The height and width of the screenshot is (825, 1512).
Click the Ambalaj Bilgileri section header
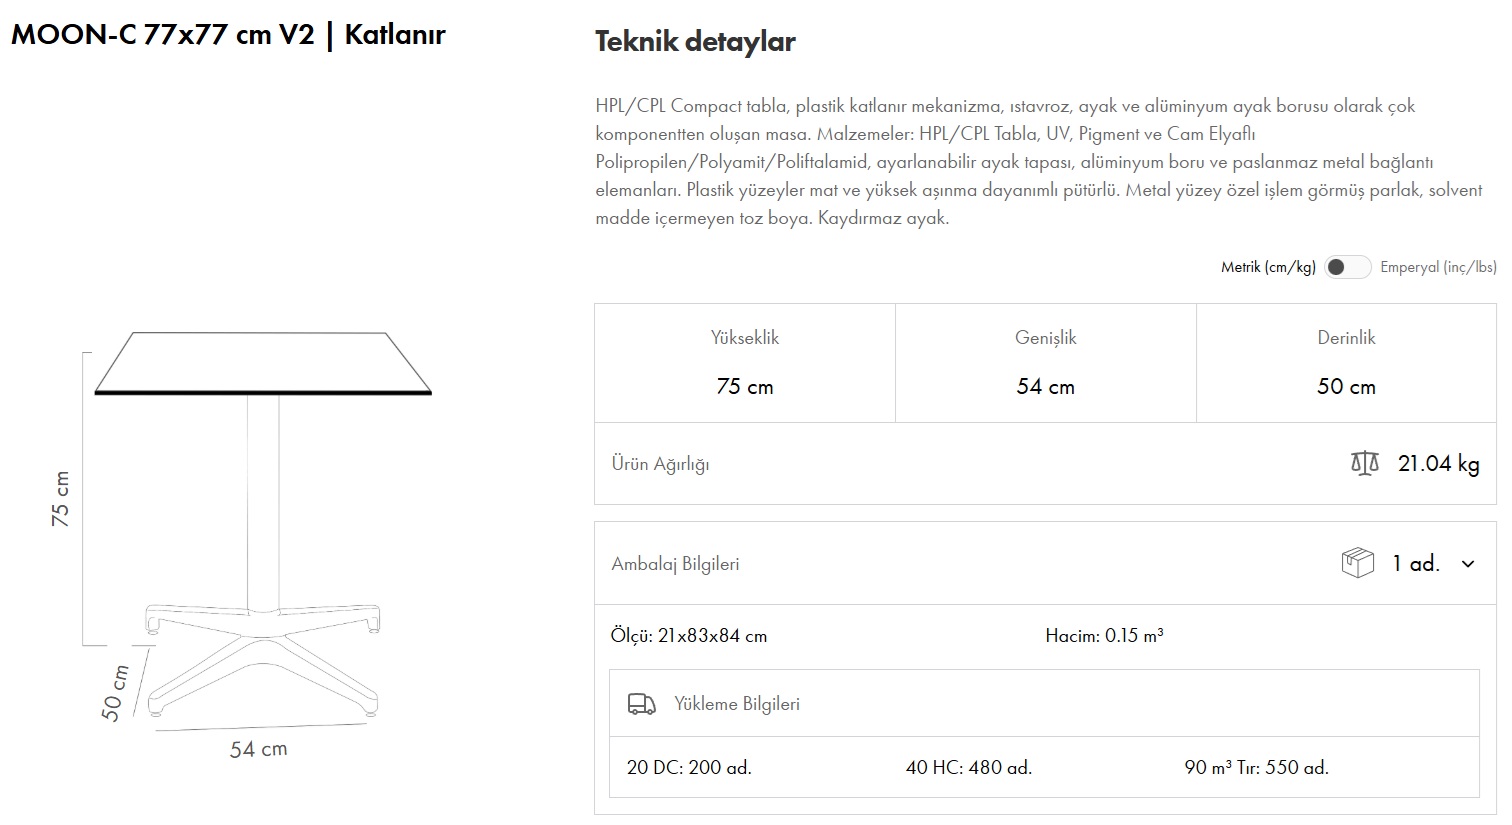click(x=675, y=564)
